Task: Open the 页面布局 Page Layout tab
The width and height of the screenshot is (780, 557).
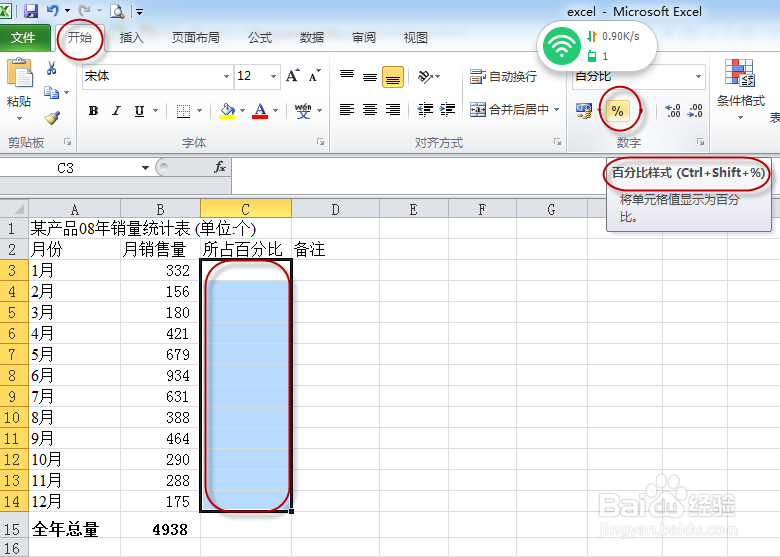Action: [195, 37]
